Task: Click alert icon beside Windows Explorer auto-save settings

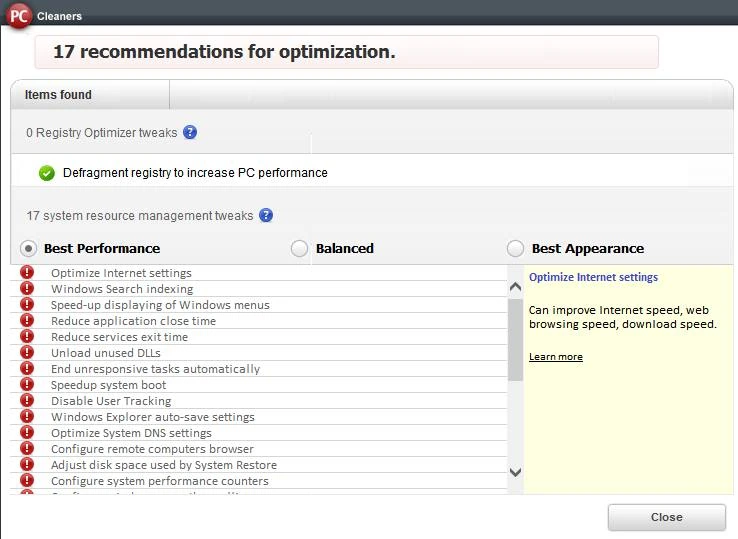Action: point(27,416)
